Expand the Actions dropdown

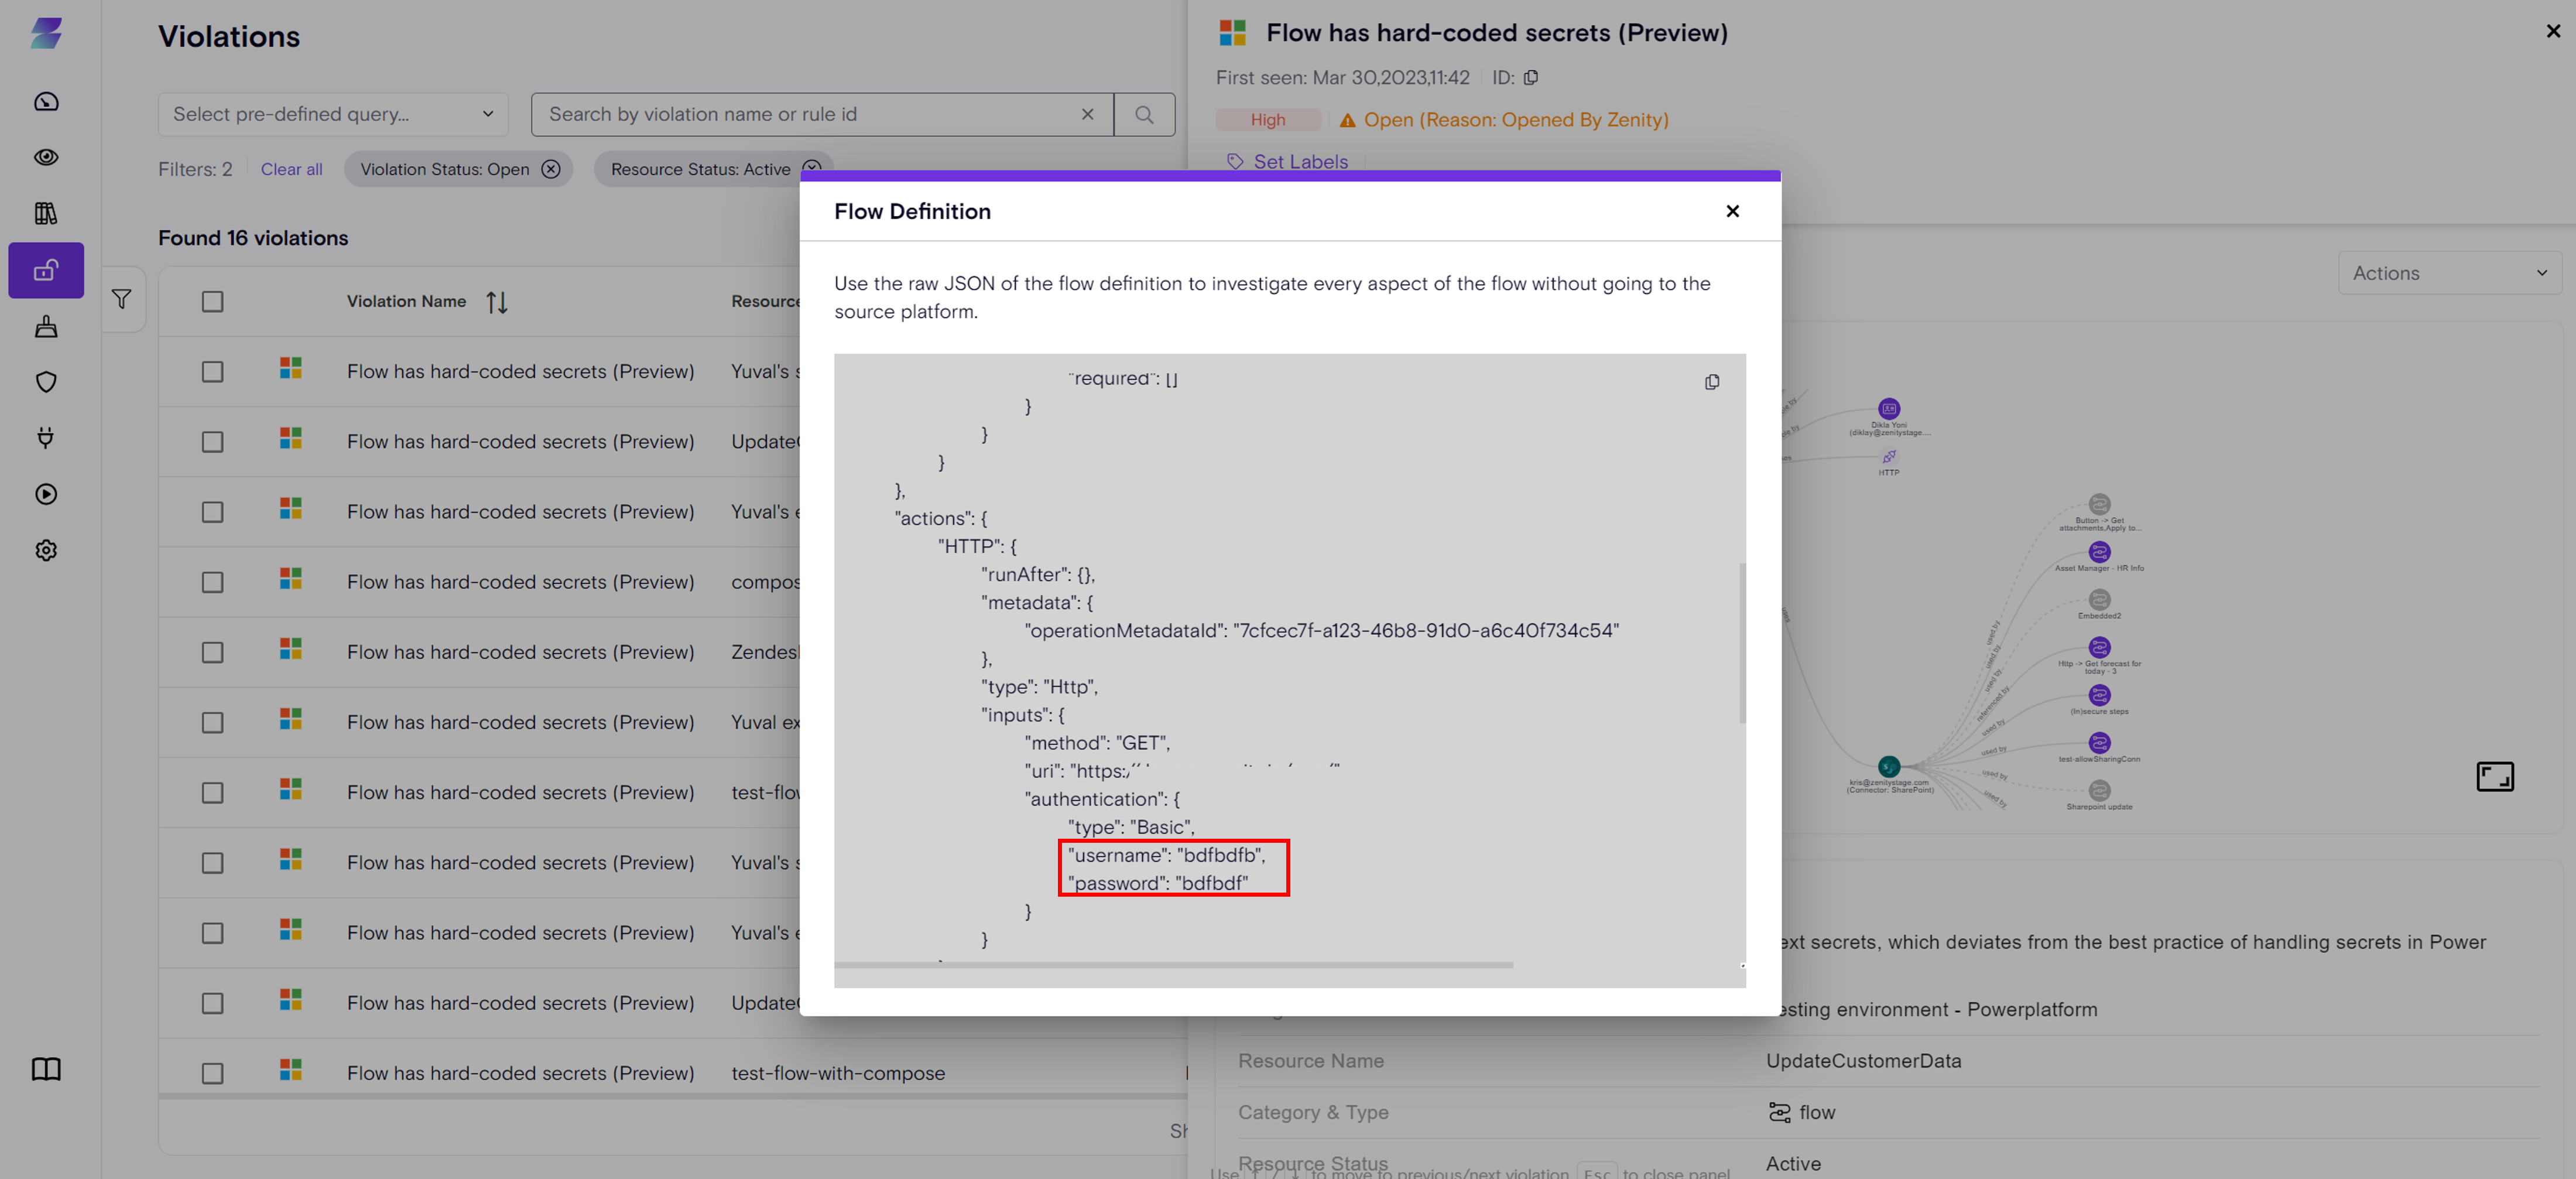(x=2449, y=273)
